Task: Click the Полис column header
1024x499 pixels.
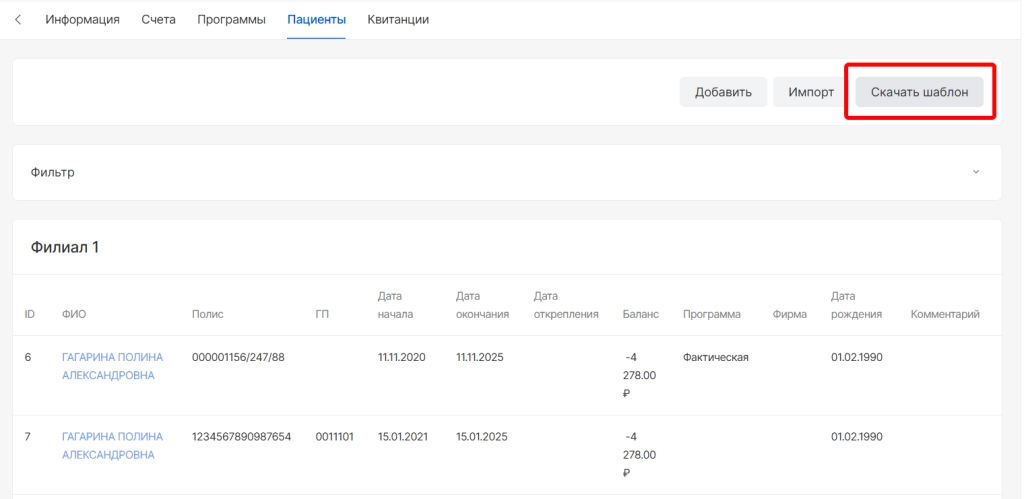Action: tap(207, 314)
